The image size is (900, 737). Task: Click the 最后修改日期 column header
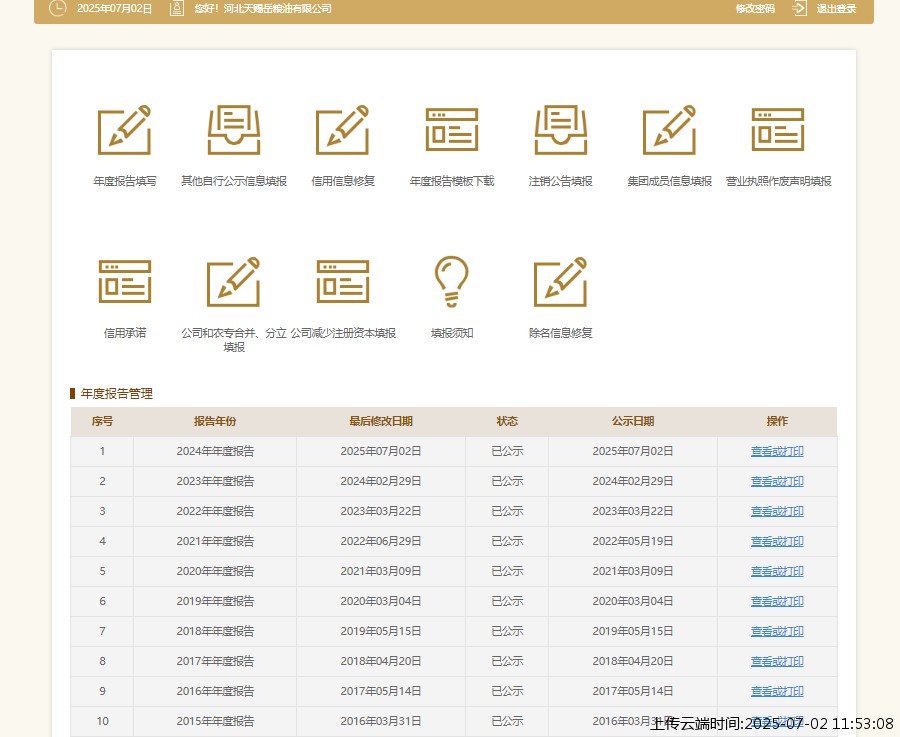(x=381, y=421)
